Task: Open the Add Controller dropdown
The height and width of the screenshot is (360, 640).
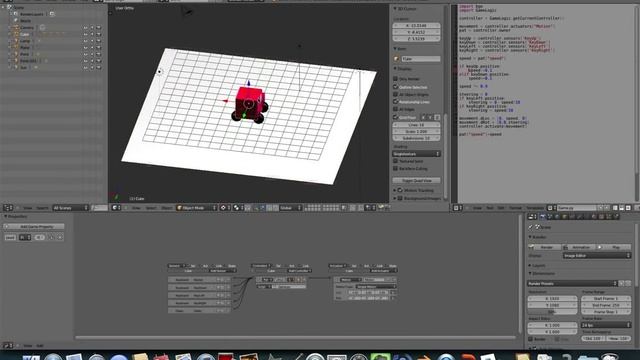Action: [x=299, y=271]
